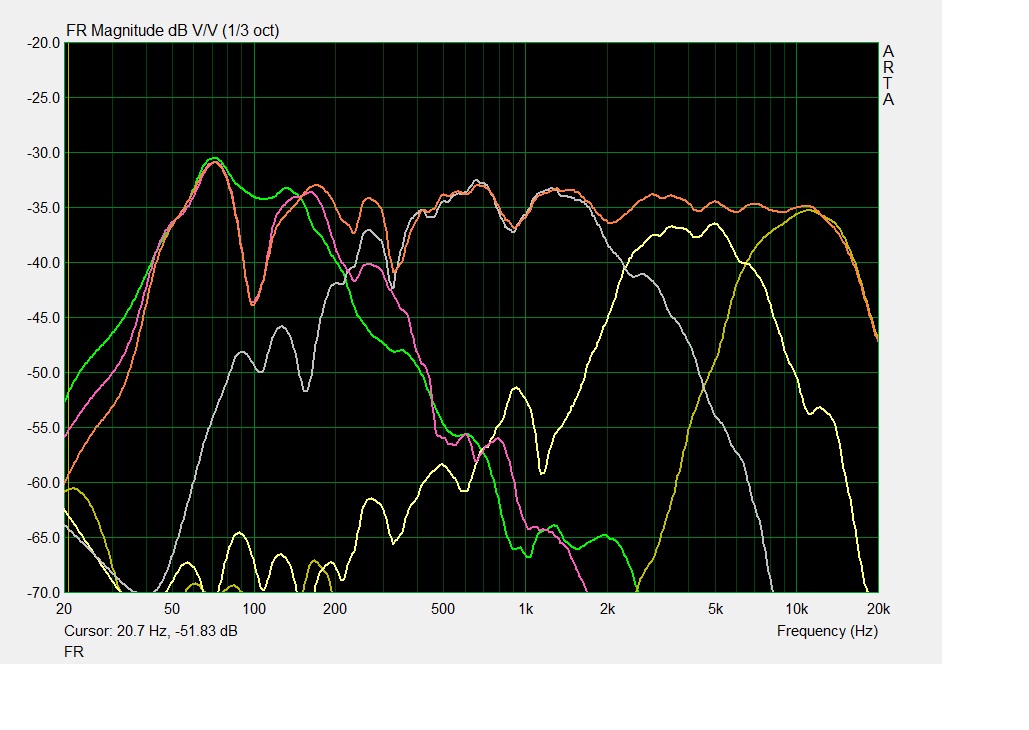The width and height of the screenshot is (1029, 730).
Task: Click the '-45.0' y-axis label
Action: 43,318
